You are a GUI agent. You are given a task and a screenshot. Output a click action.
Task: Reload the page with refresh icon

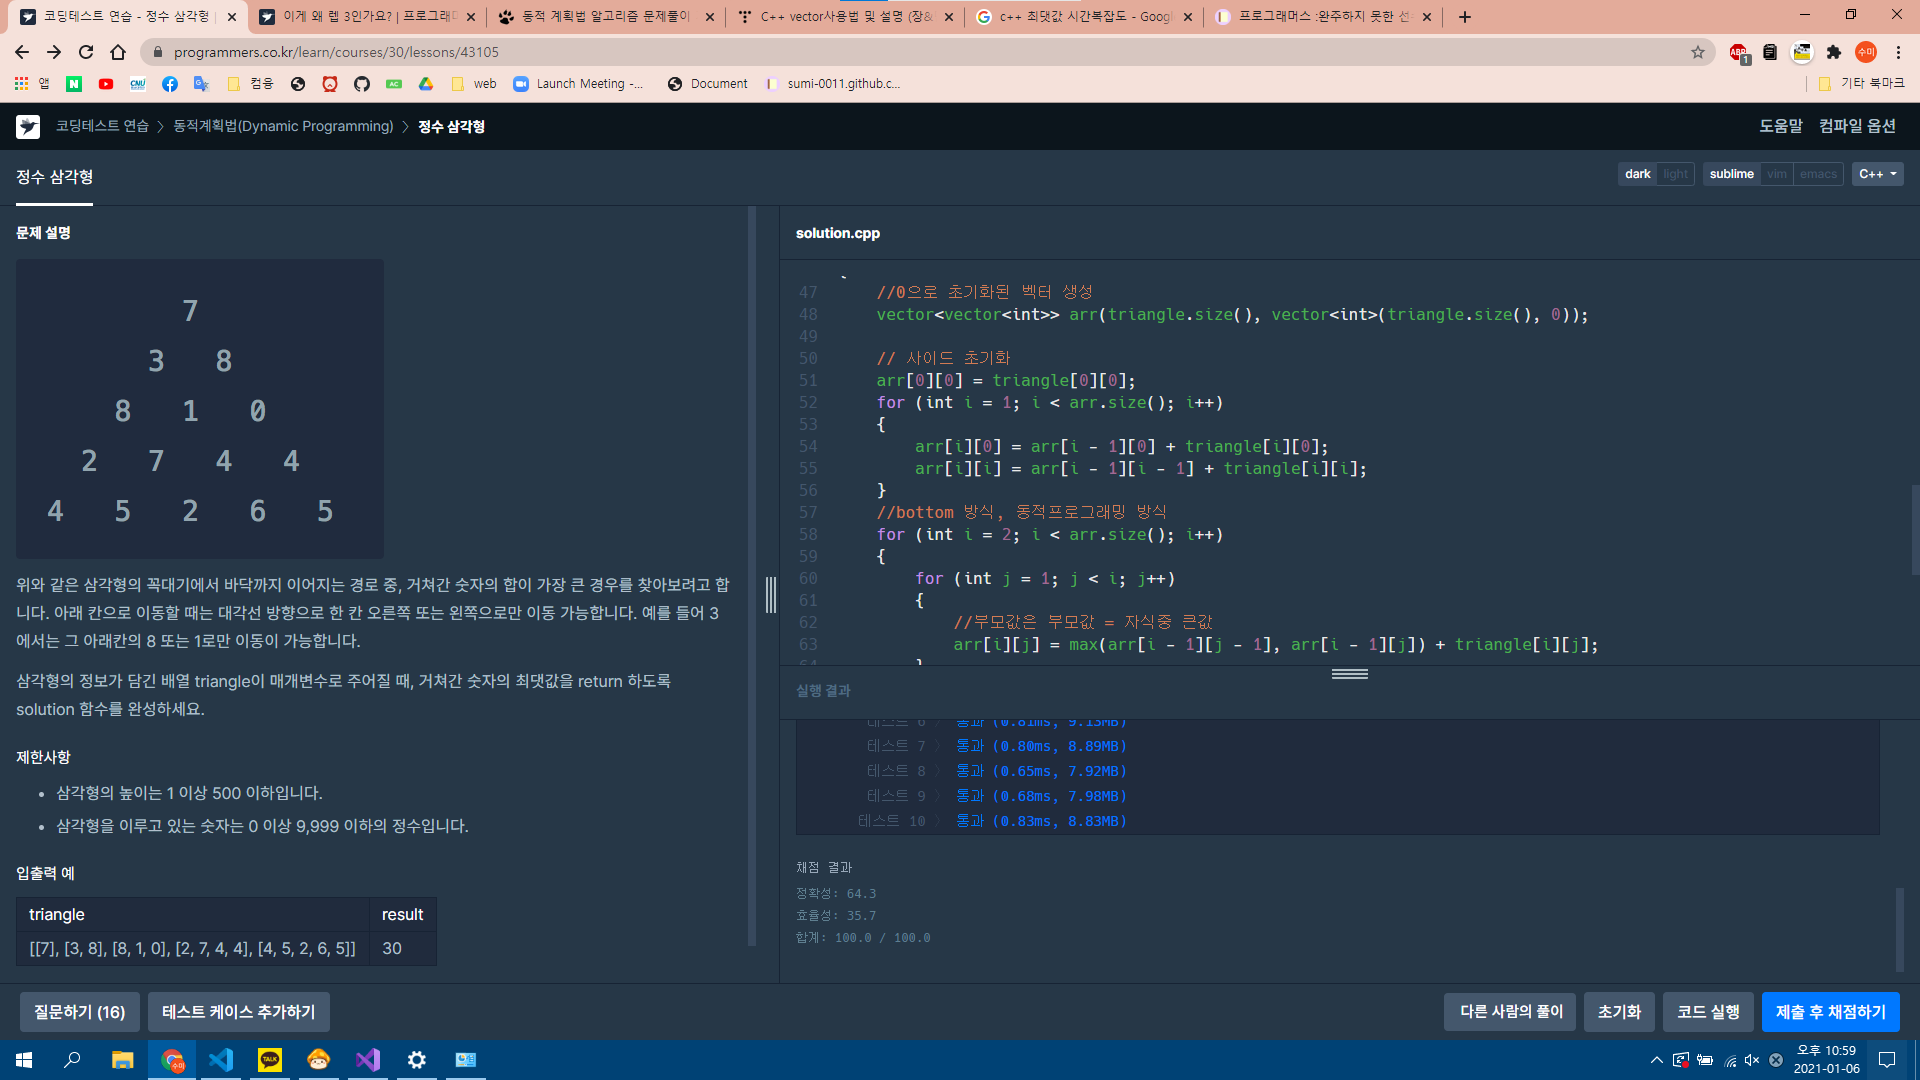[86, 52]
